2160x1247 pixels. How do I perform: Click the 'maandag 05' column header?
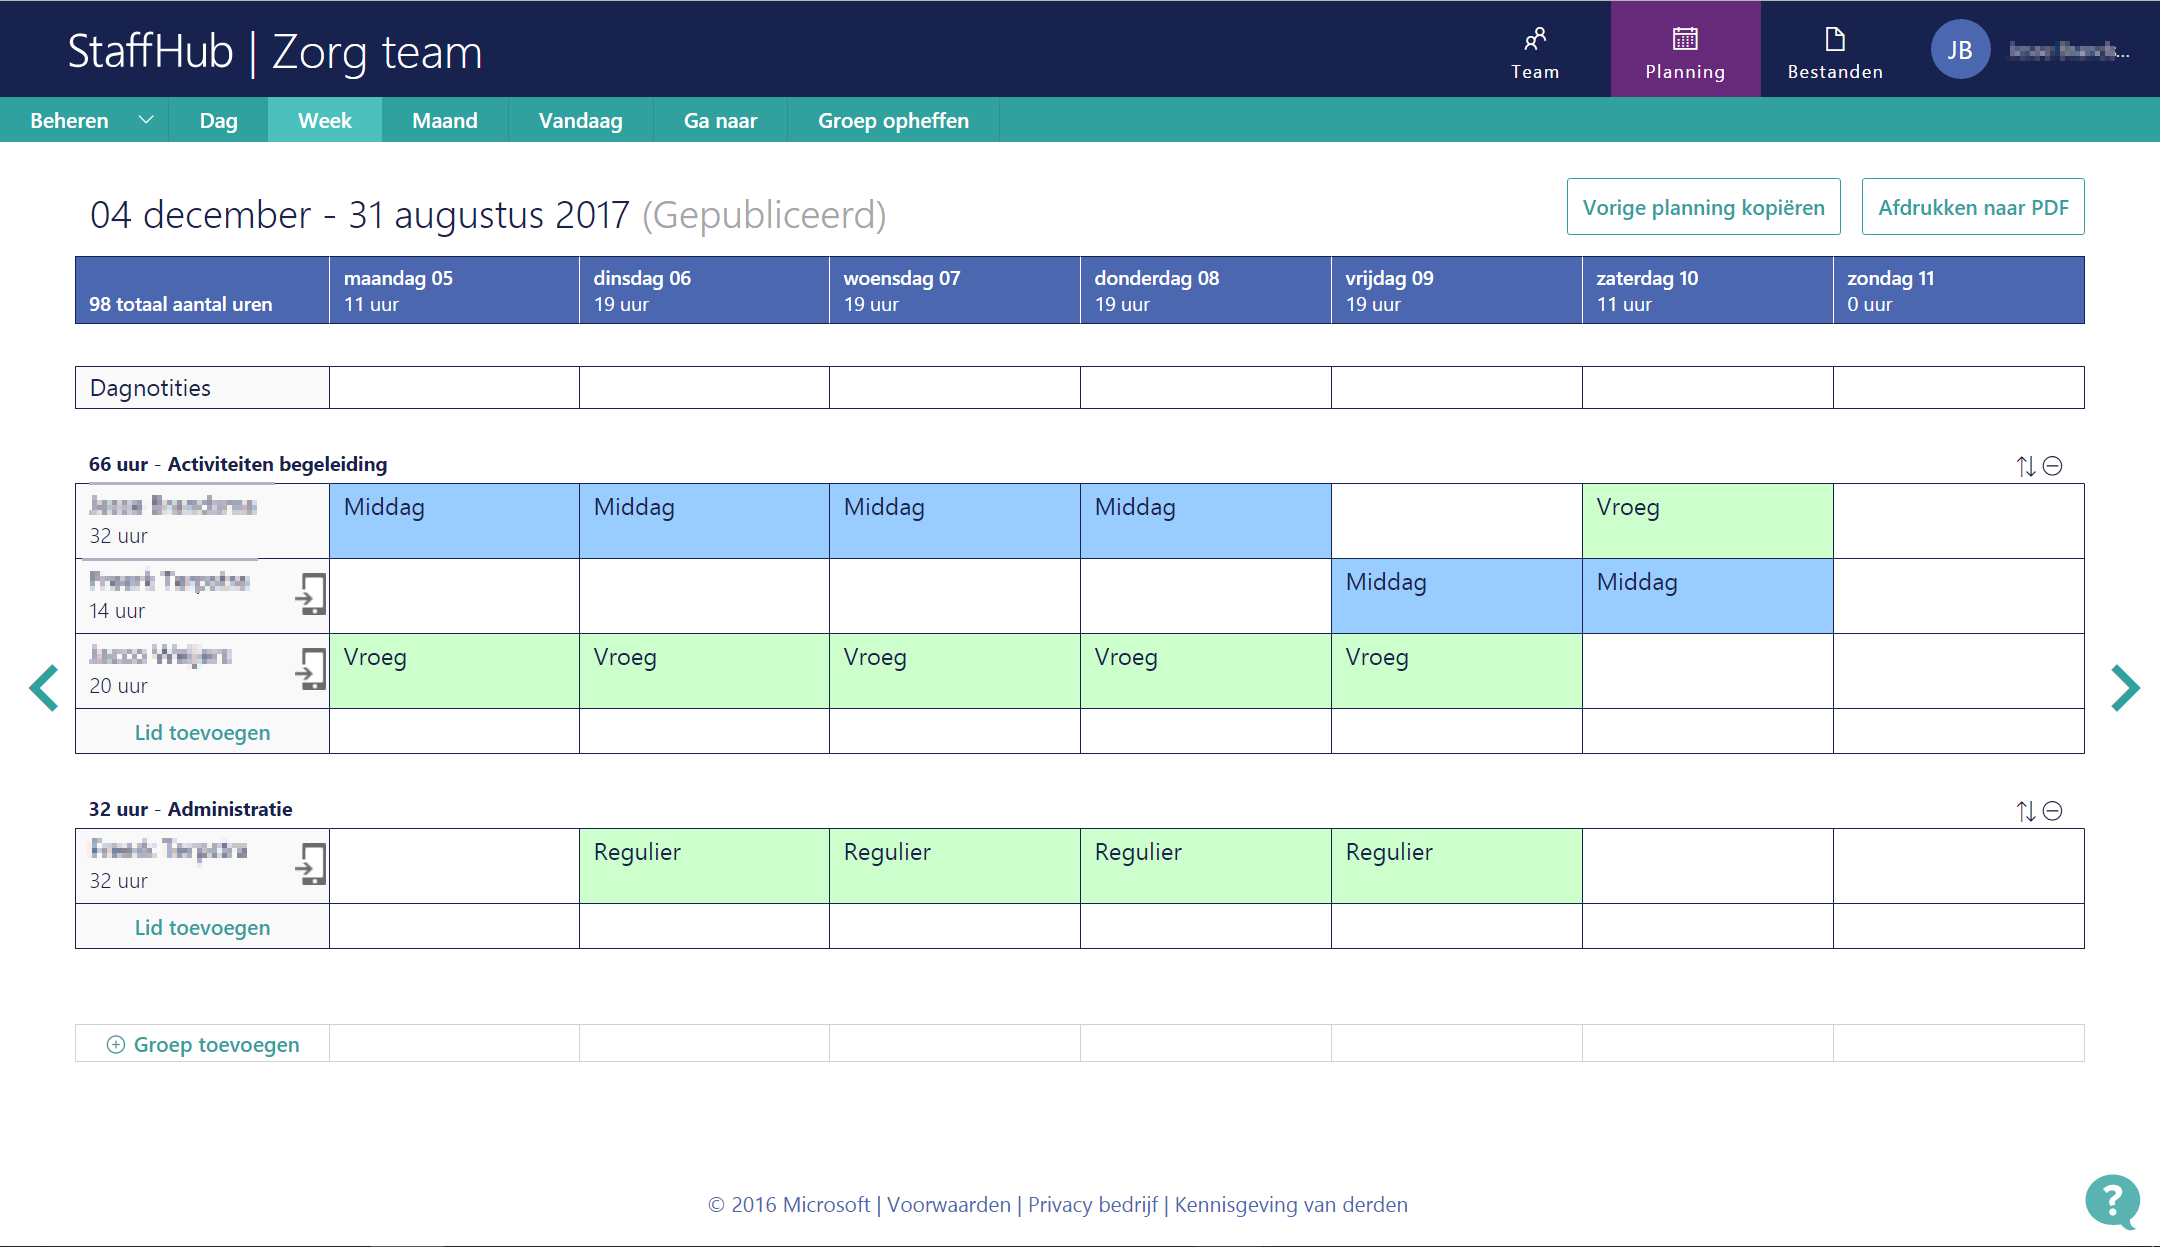[454, 290]
